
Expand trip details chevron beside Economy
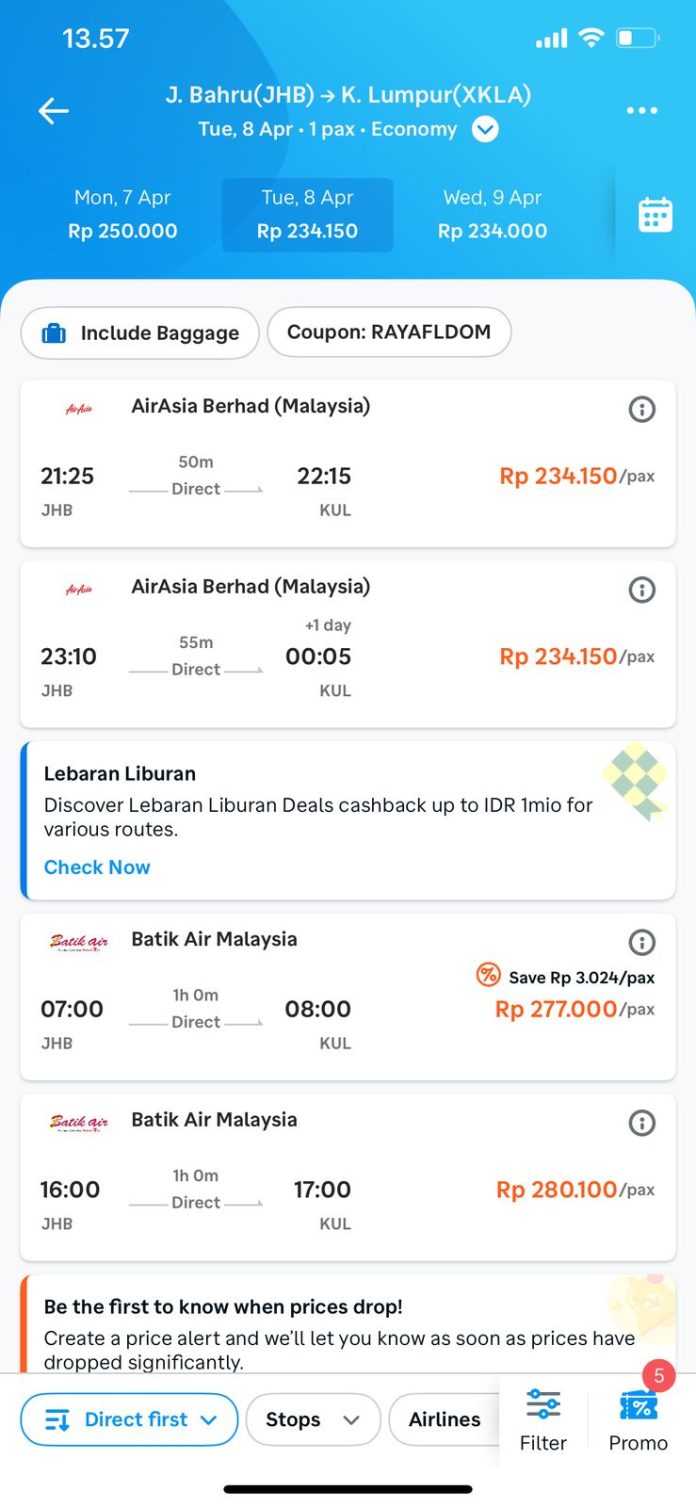[x=485, y=130]
